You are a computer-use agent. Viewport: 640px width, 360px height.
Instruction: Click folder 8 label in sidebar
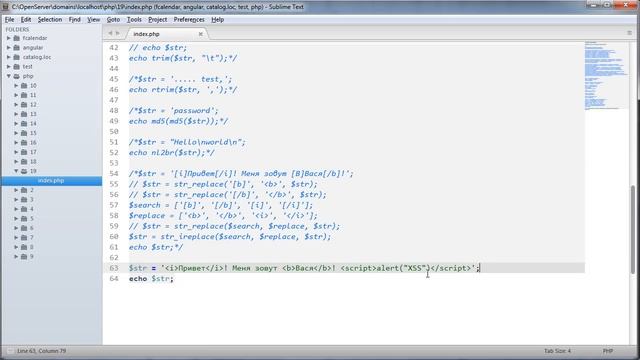pyautogui.click(x=31, y=247)
